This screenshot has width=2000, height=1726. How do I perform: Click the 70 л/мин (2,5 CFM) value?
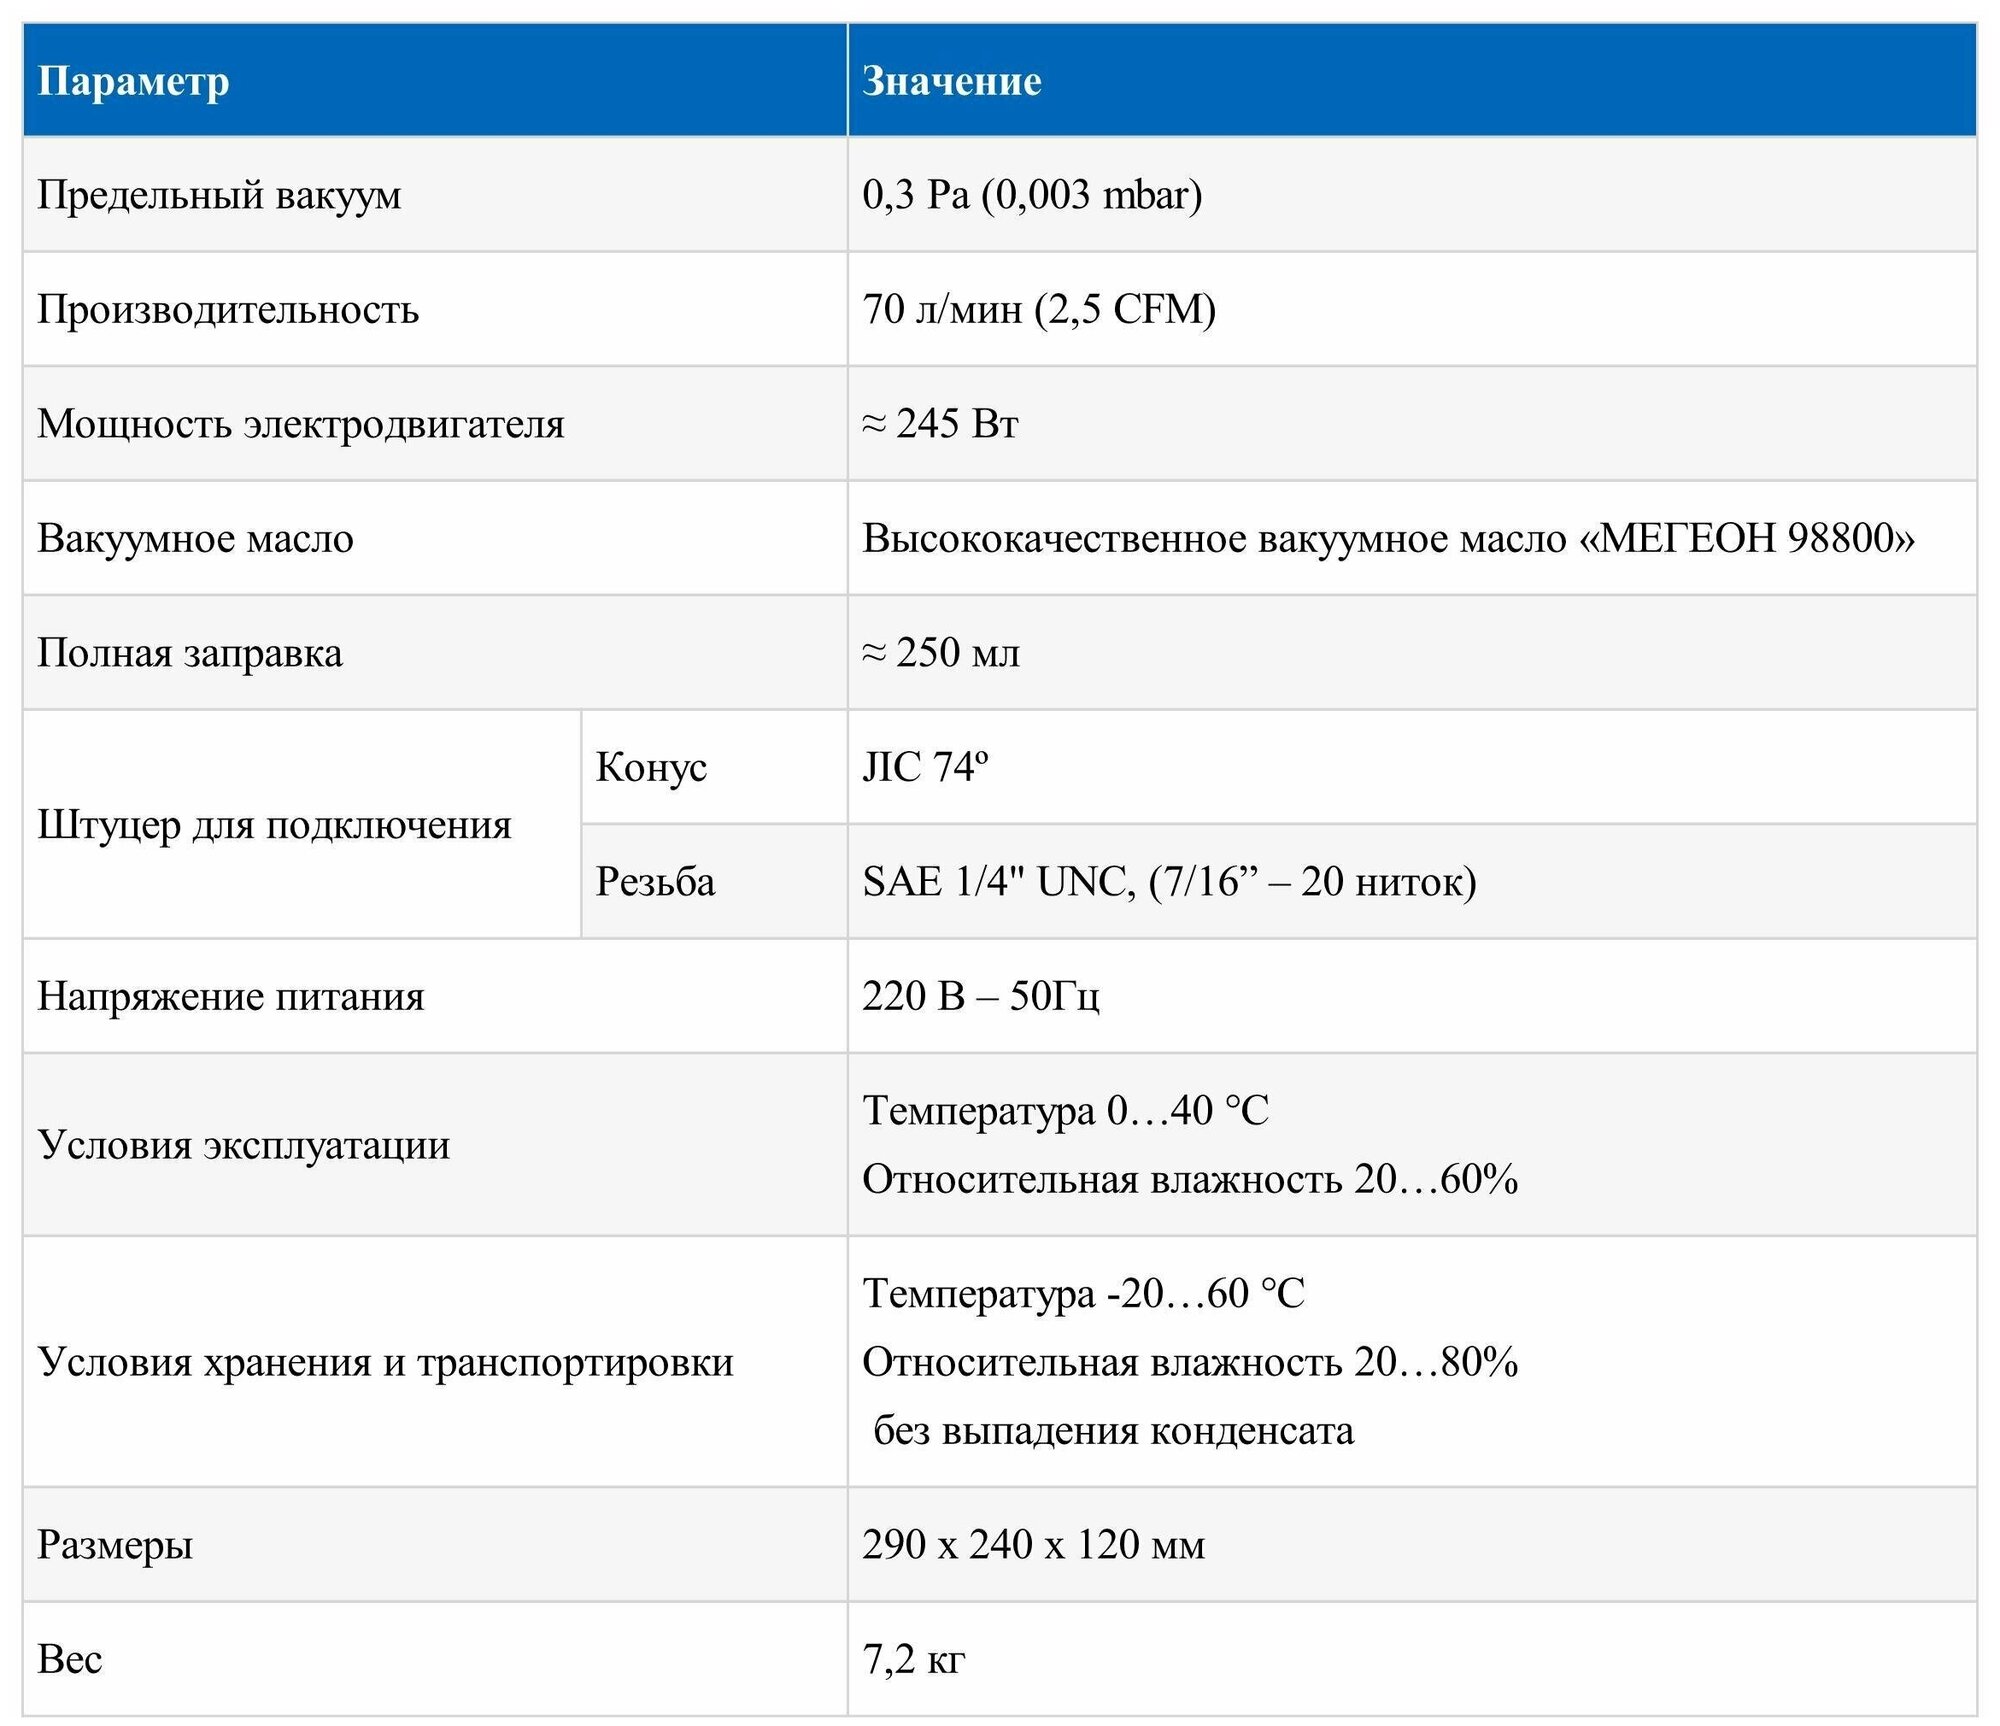(x=1039, y=310)
